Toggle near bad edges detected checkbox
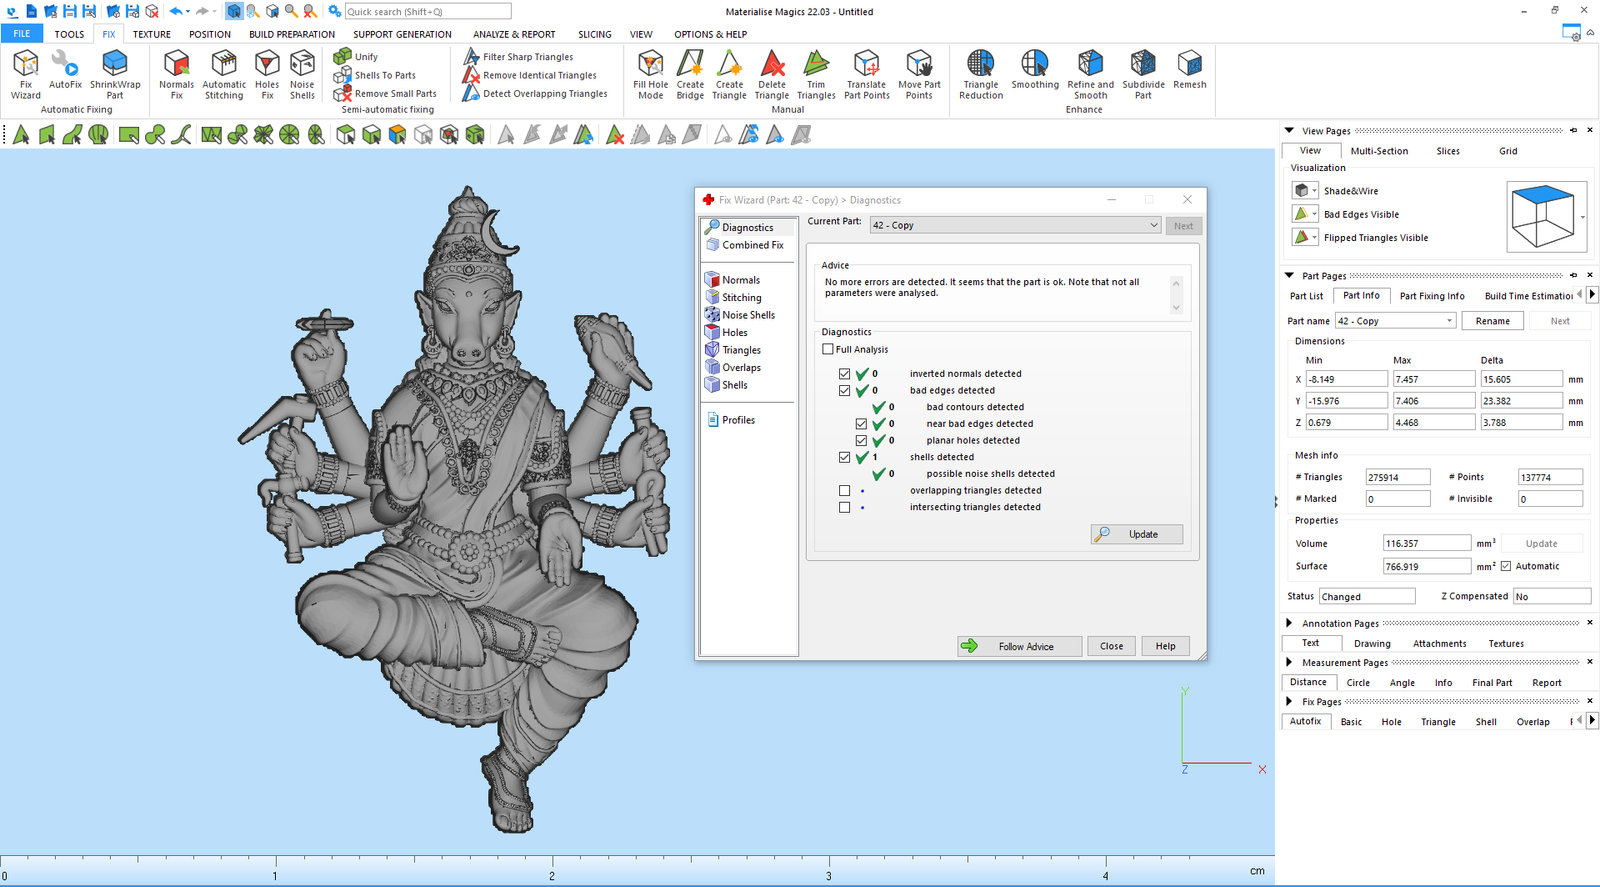Image resolution: width=1600 pixels, height=887 pixels. (x=861, y=424)
